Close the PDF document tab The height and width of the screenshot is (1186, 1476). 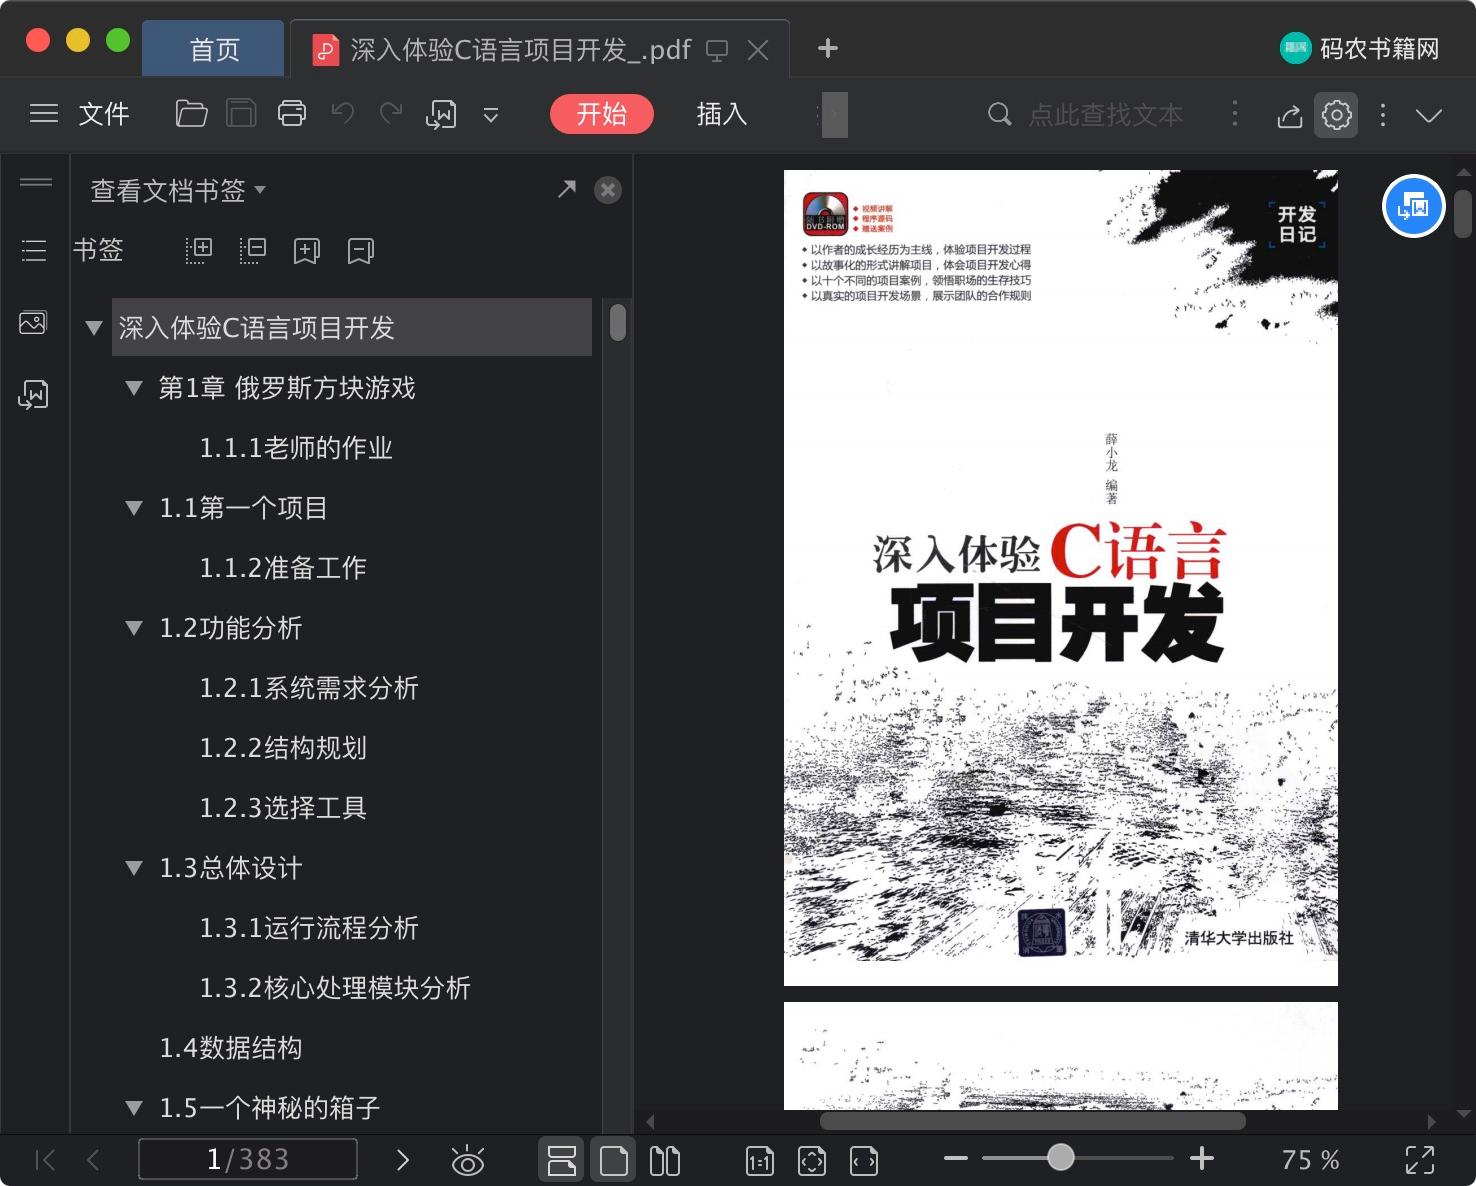point(759,50)
